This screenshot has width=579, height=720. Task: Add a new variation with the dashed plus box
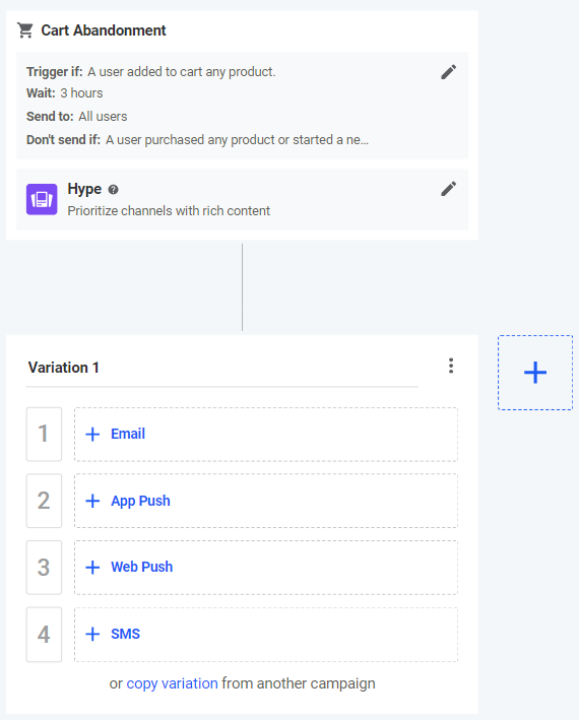pyautogui.click(x=535, y=372)
